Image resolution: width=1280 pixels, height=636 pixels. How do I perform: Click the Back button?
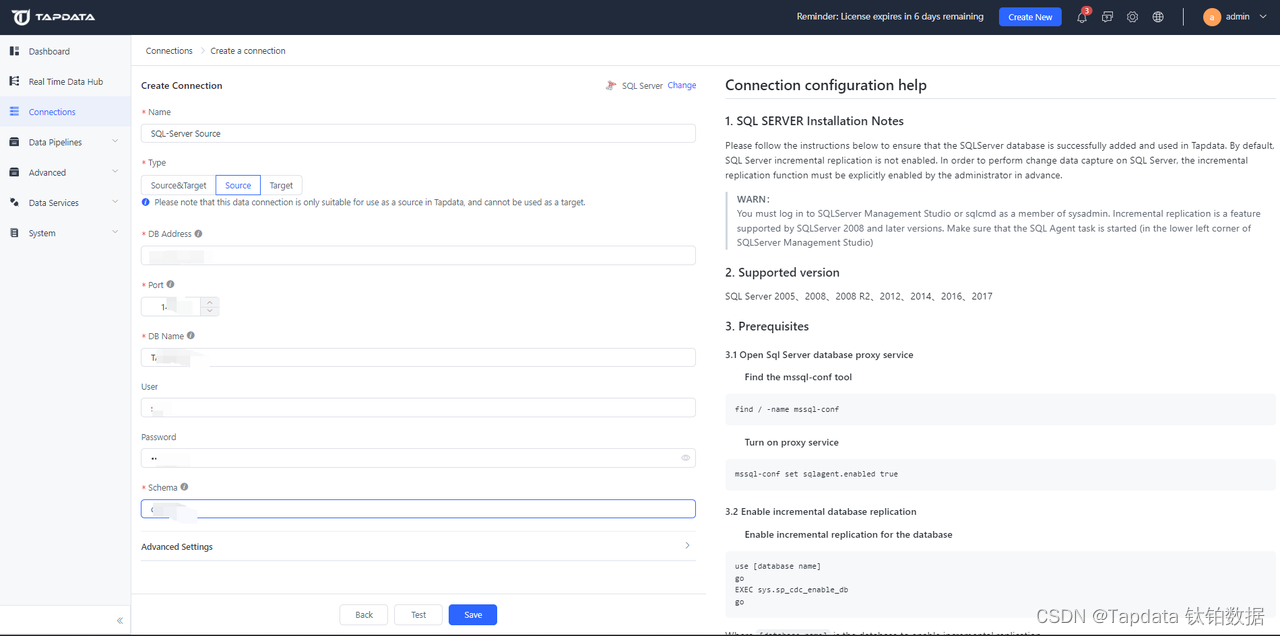(x=364, y=615)
